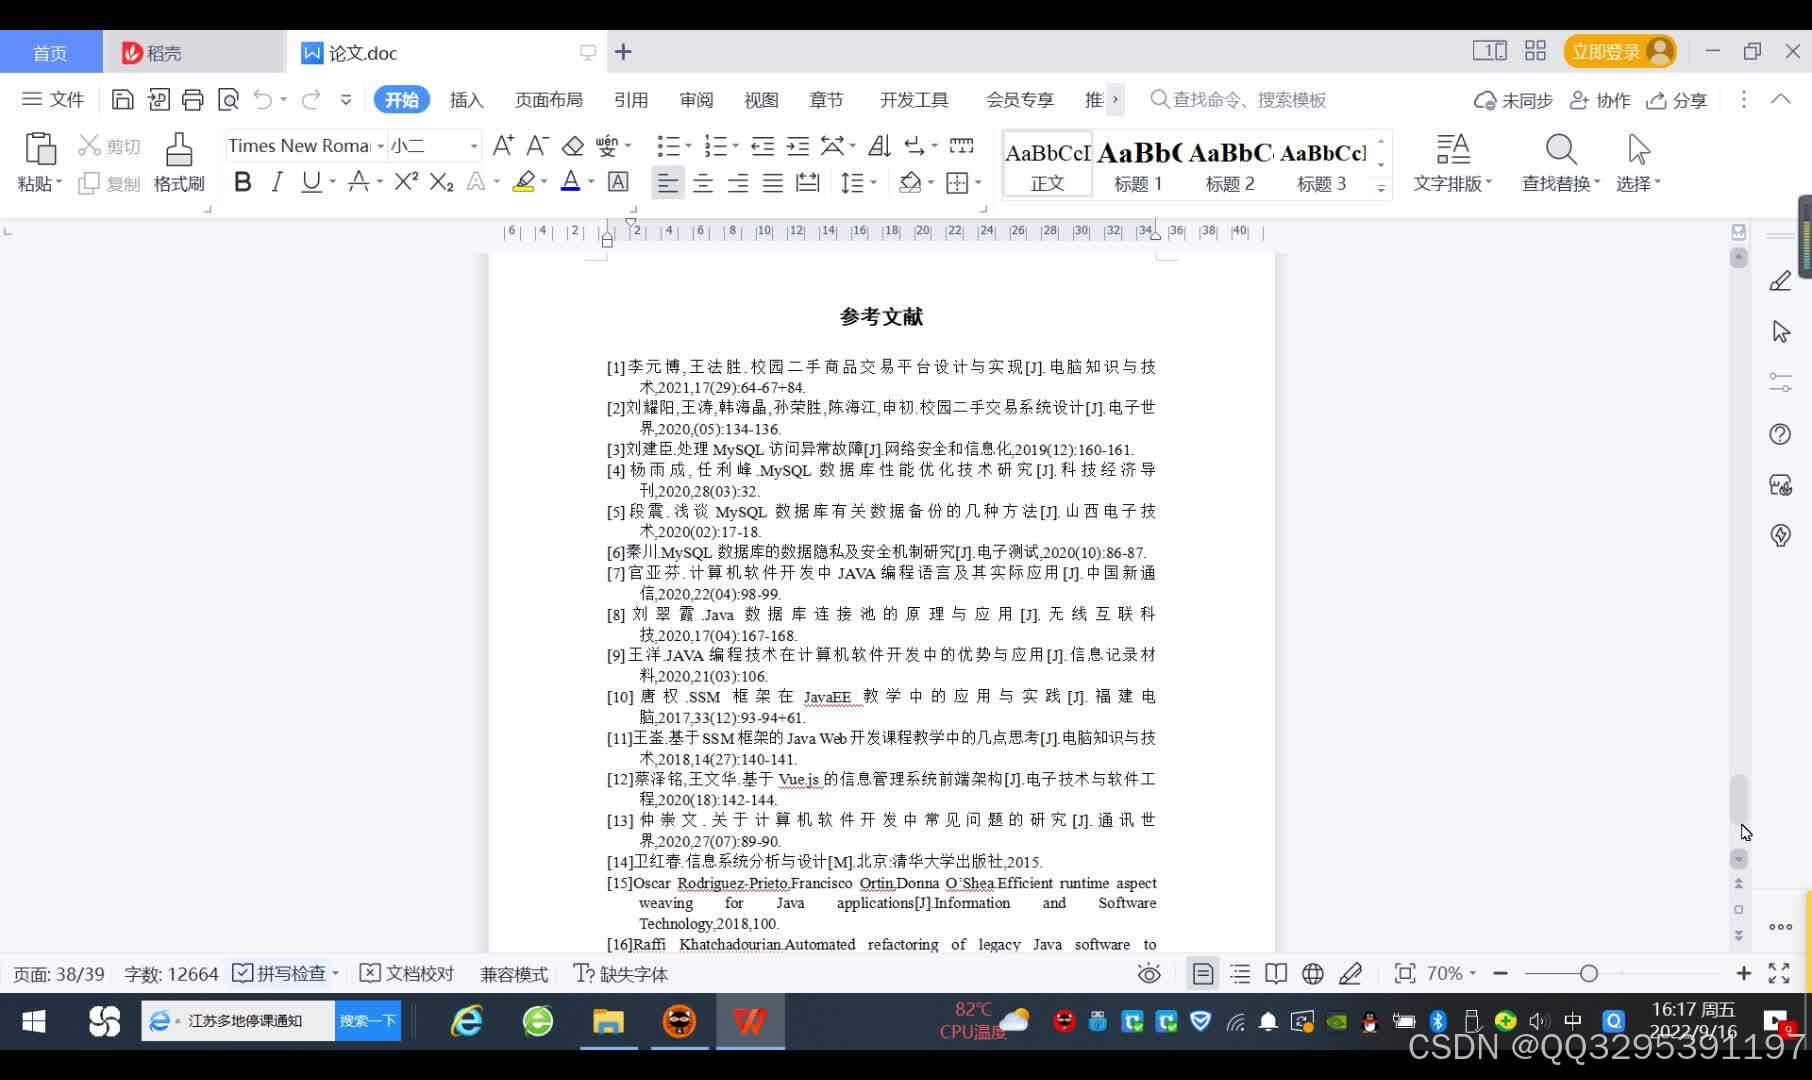The height and width of the screenshot is (1080, 1812).
Task: Click 未同步 sync status
Action: (x=1513, y=100)
